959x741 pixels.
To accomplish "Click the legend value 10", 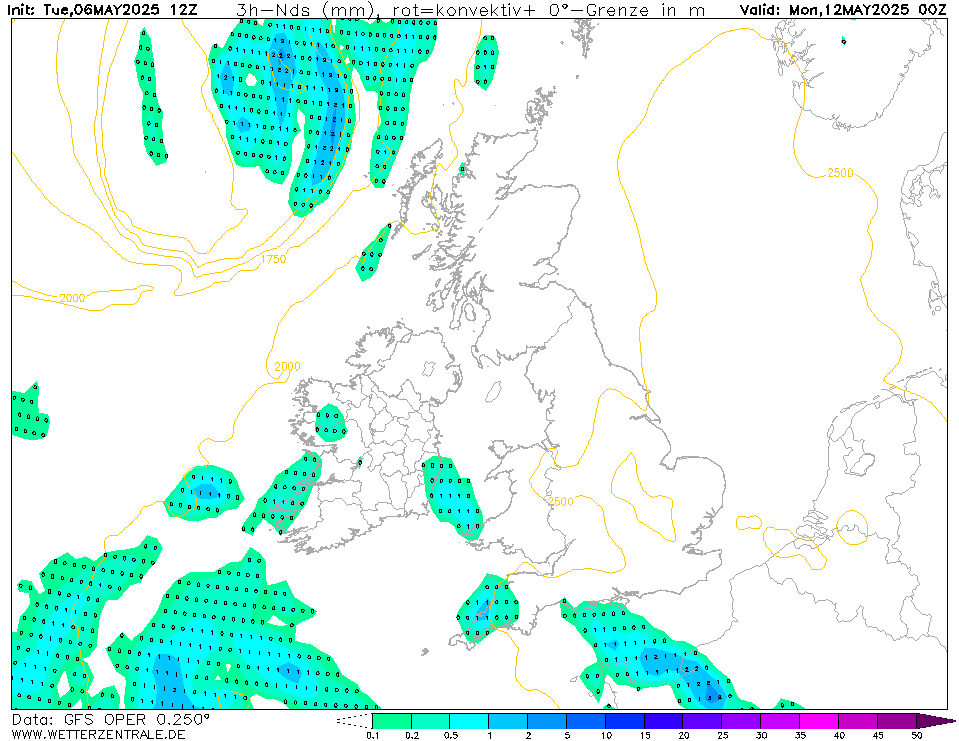I will pyautogui.click(x=605, y=735).
